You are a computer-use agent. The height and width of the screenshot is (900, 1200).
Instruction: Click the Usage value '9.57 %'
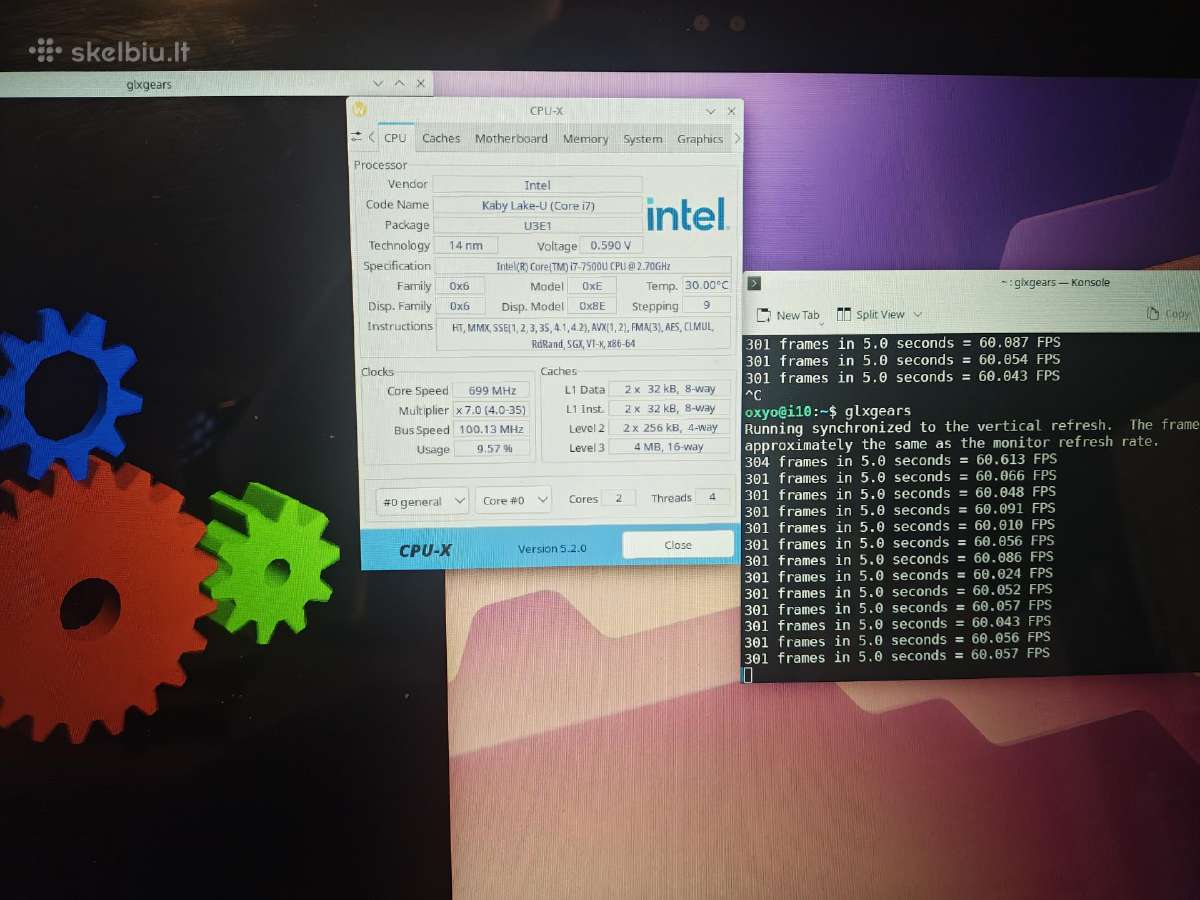click(x=491, y=449)
